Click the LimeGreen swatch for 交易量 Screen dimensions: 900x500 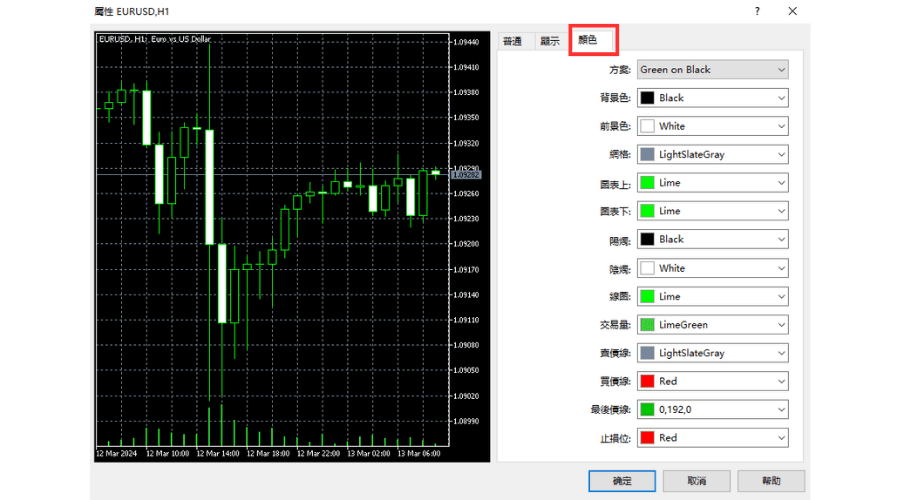(647, 325)
